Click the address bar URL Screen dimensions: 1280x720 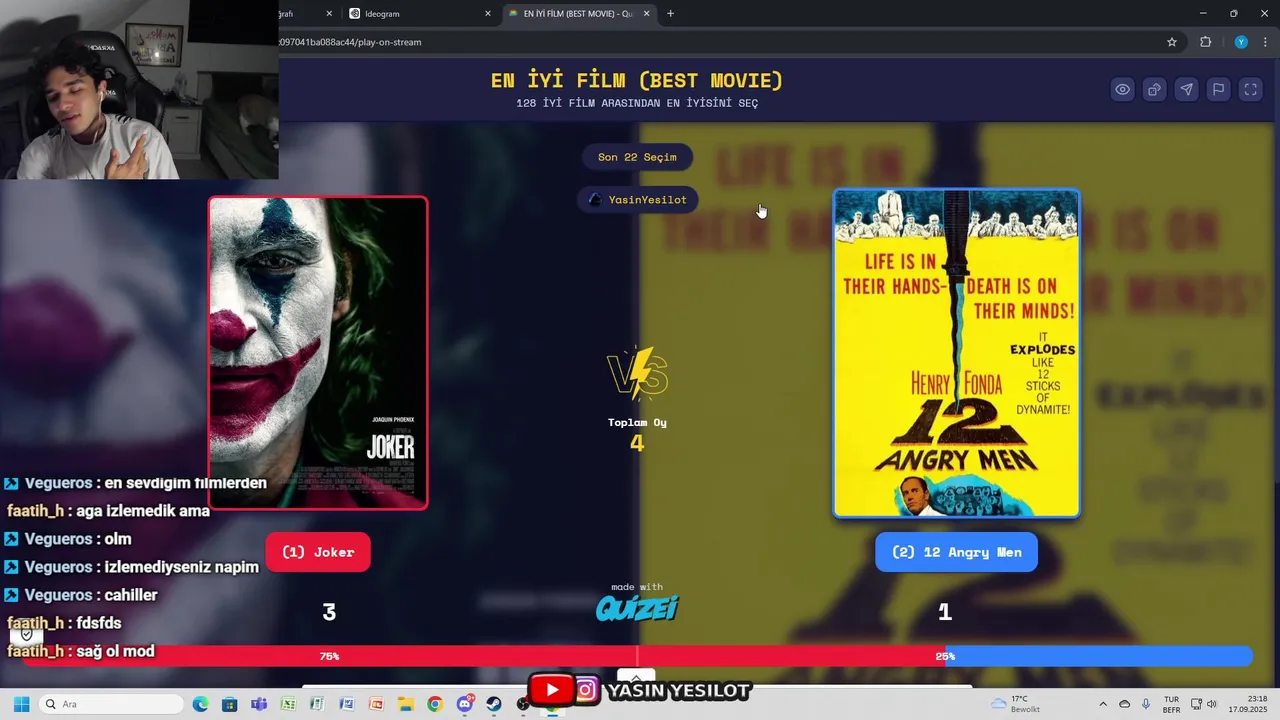click(350, 42)
